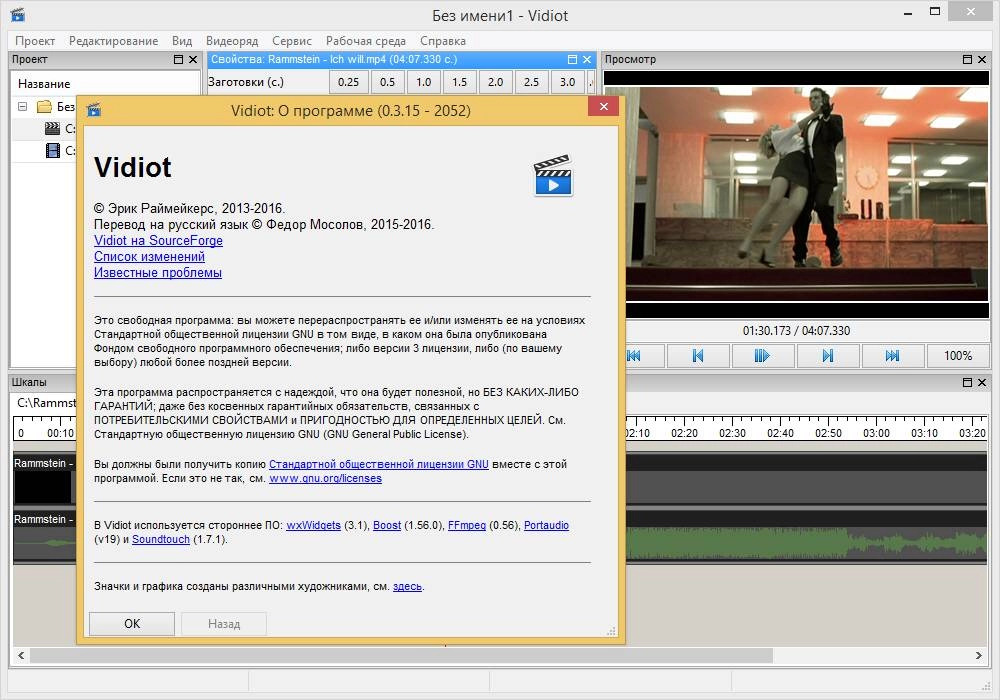Viewport: 1000px width, 700px height.
Task: Go to previous cut in preview
Action: tap(698, 356)
